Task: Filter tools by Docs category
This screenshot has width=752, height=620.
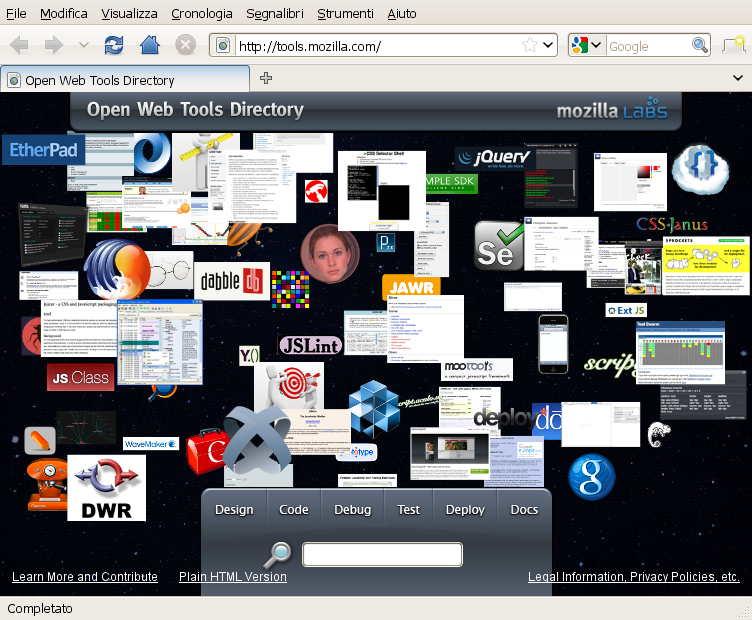Action: tap(524, 509)
